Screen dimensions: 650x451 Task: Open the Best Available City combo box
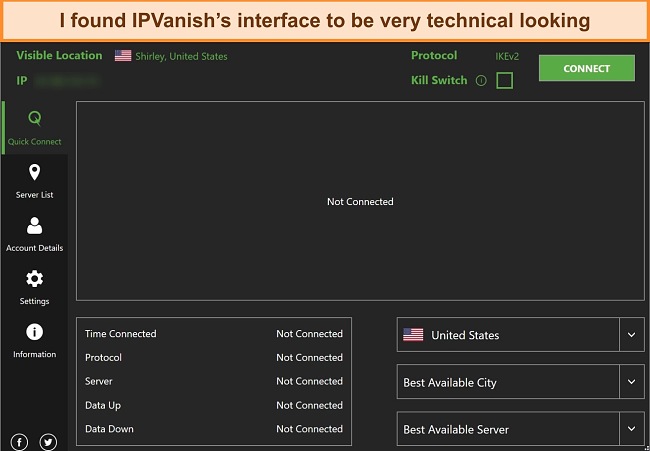tap(521, 382)
